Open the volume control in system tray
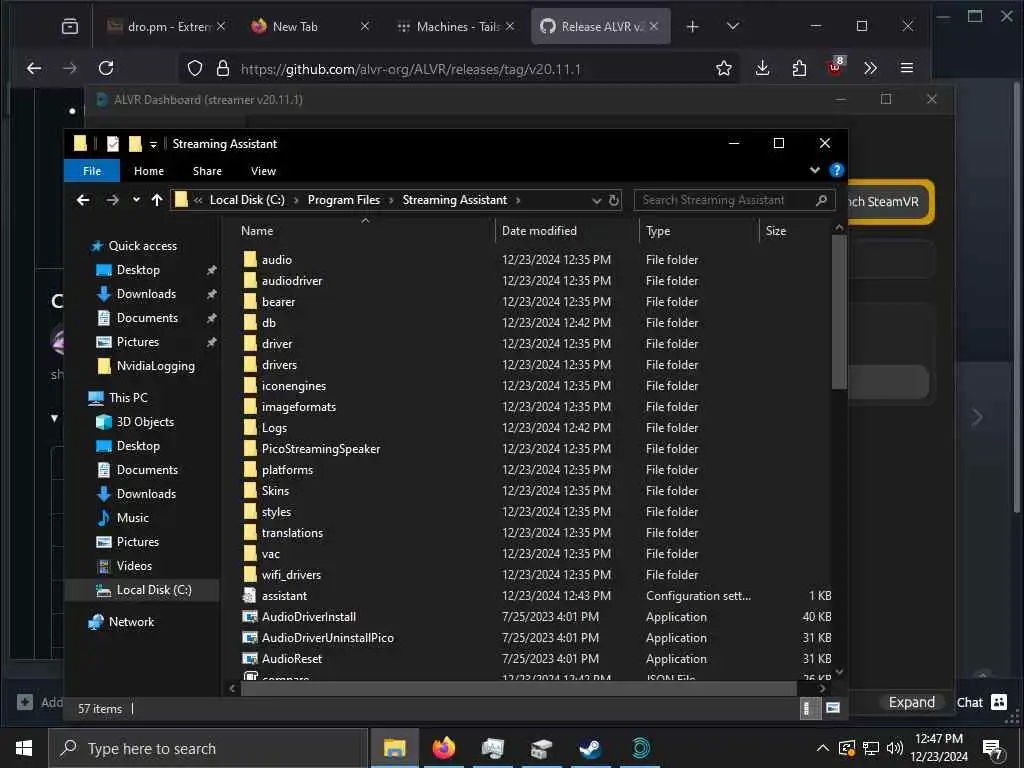The height and width of the screenshot is (768, 1024). coord(895,748)
